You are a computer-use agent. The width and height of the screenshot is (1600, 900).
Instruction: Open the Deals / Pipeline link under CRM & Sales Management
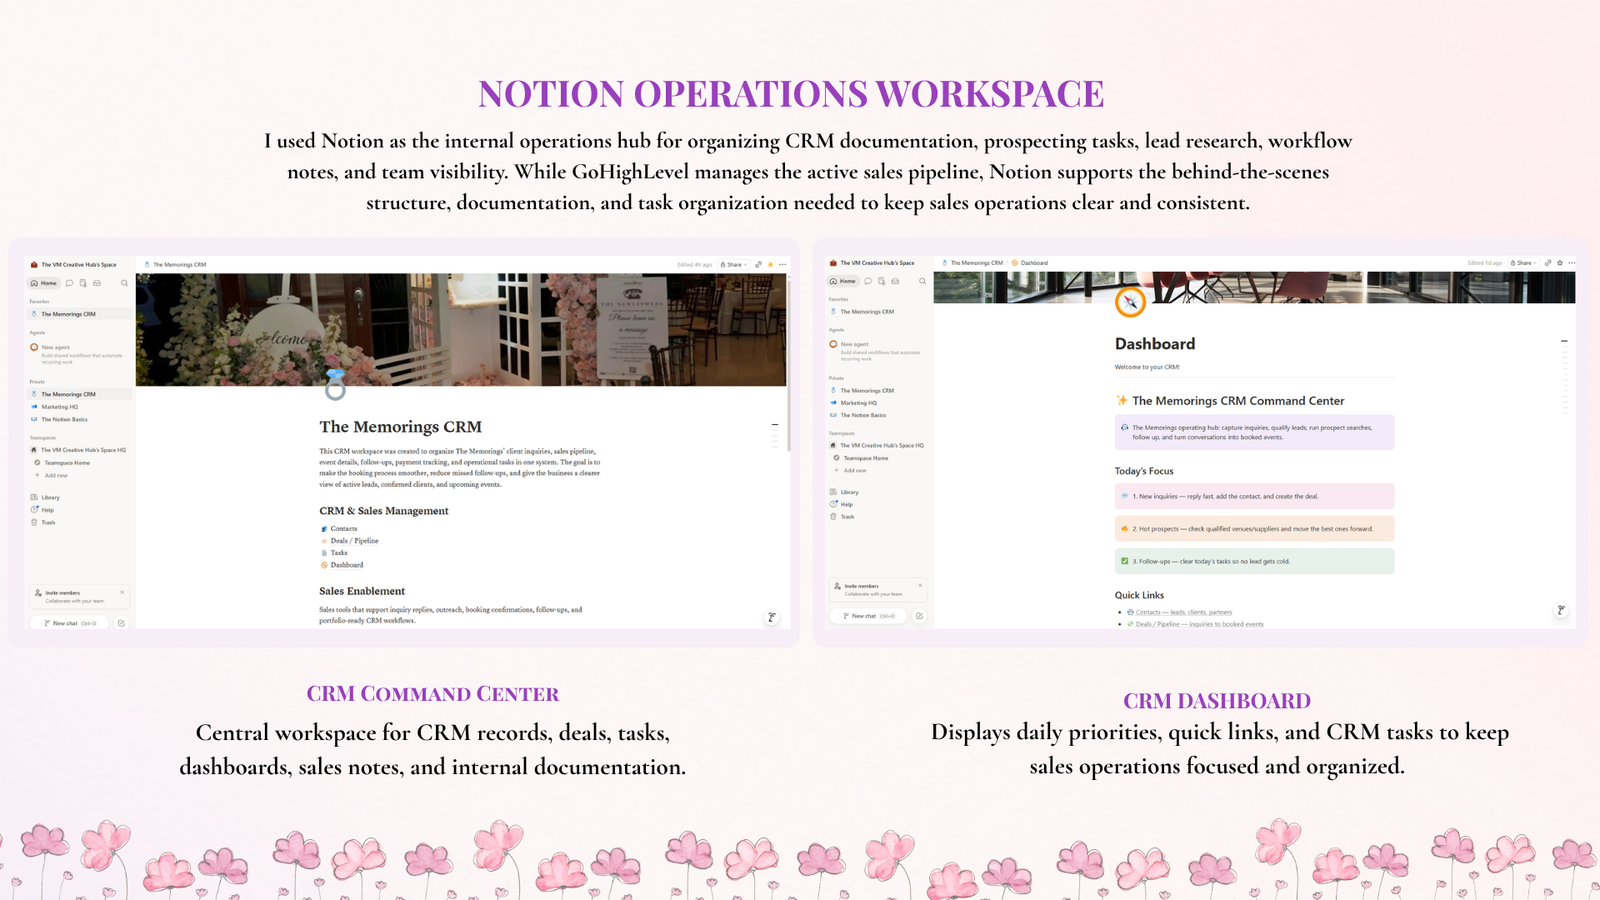pyautogui.click(x=350, y=541)
